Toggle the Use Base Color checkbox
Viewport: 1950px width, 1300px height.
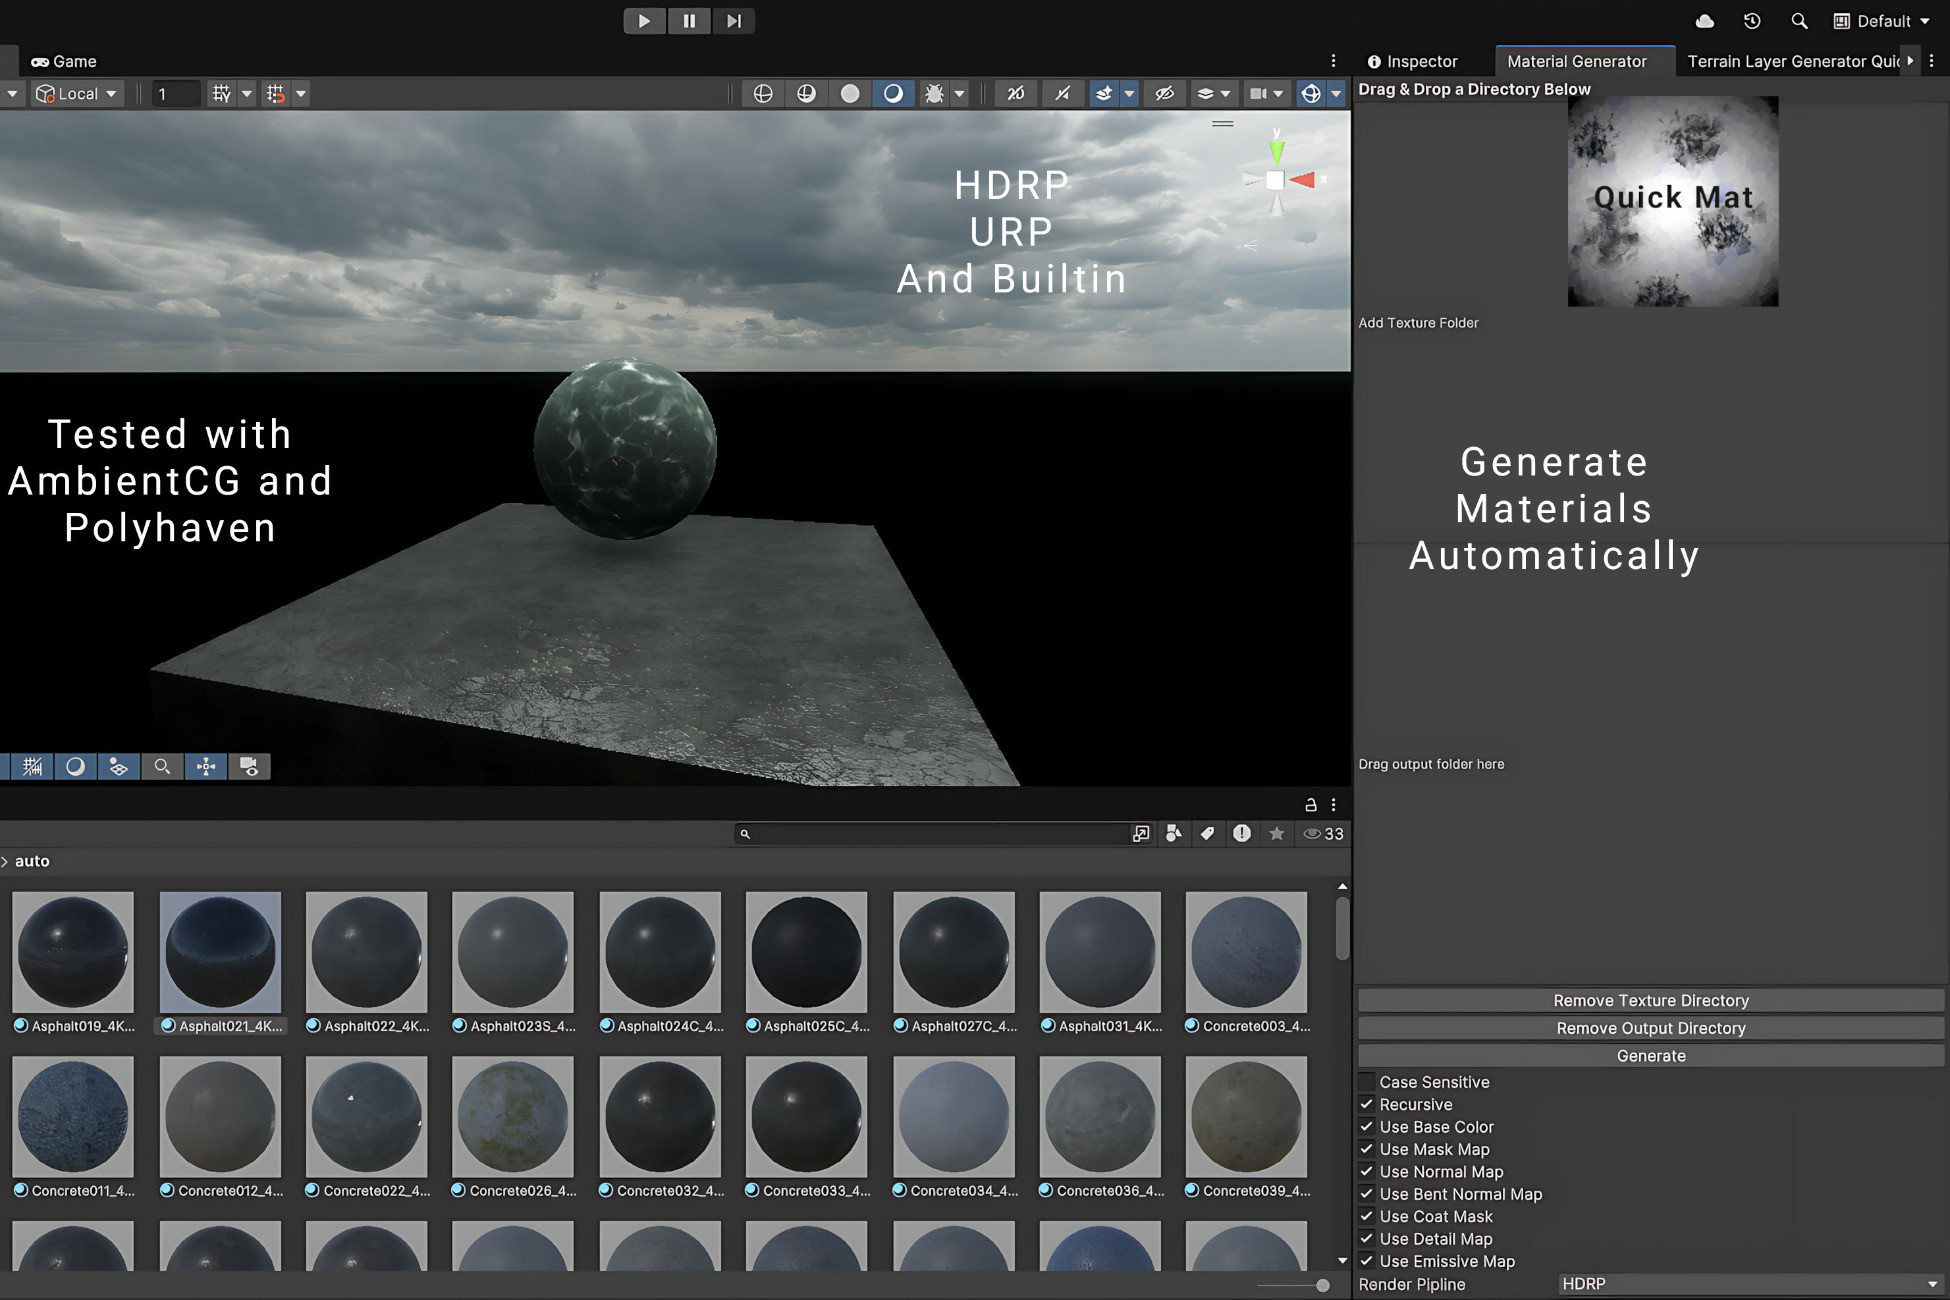(1366, 1127)
